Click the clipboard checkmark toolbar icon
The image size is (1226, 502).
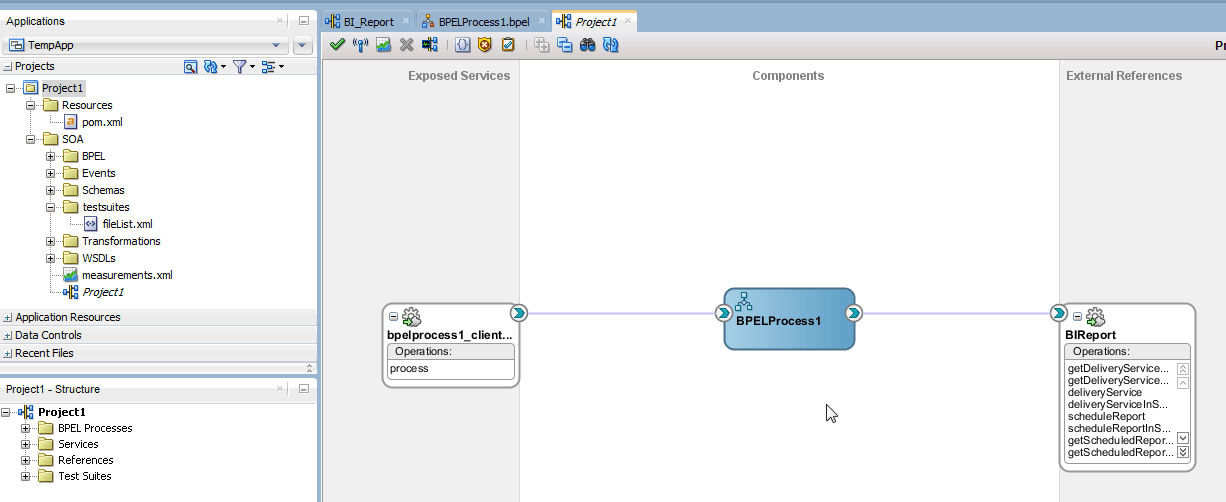coord(508,44)
